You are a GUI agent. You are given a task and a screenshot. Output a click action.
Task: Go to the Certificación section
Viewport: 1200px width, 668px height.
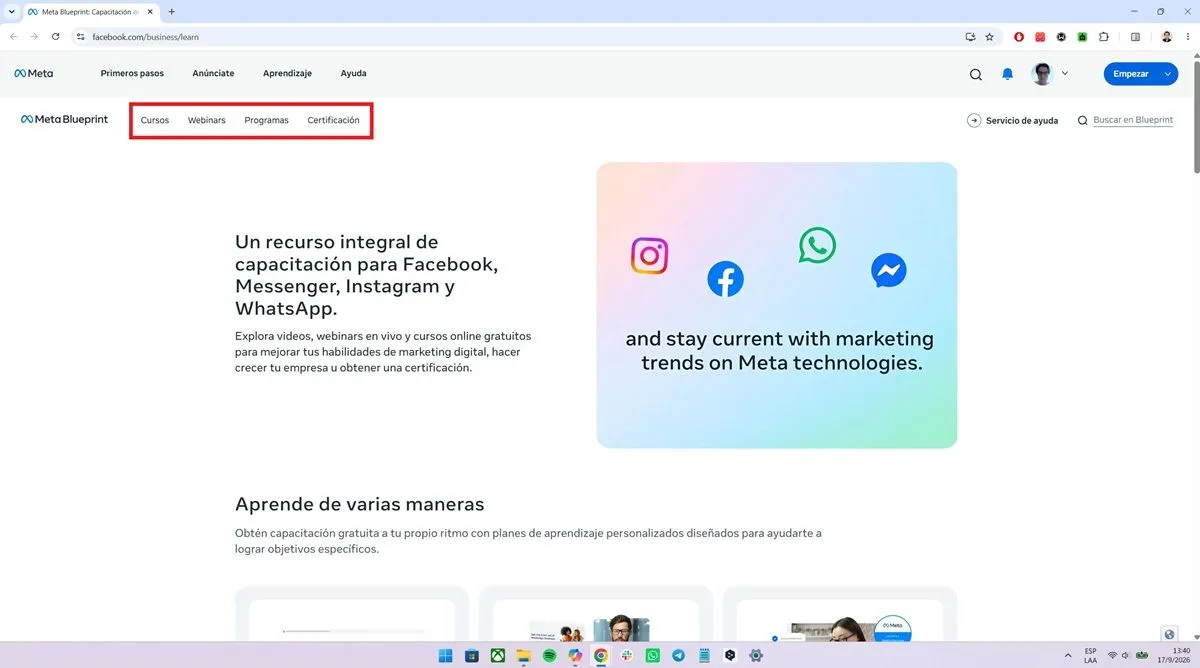[333, 120]
